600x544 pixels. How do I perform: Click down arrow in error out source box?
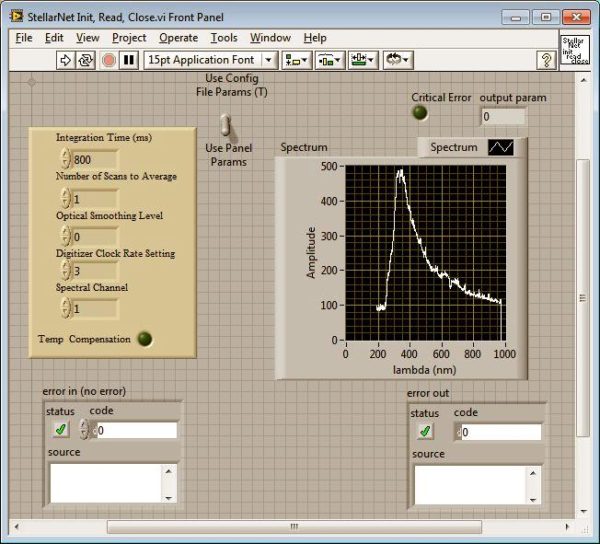coord(533,500)
